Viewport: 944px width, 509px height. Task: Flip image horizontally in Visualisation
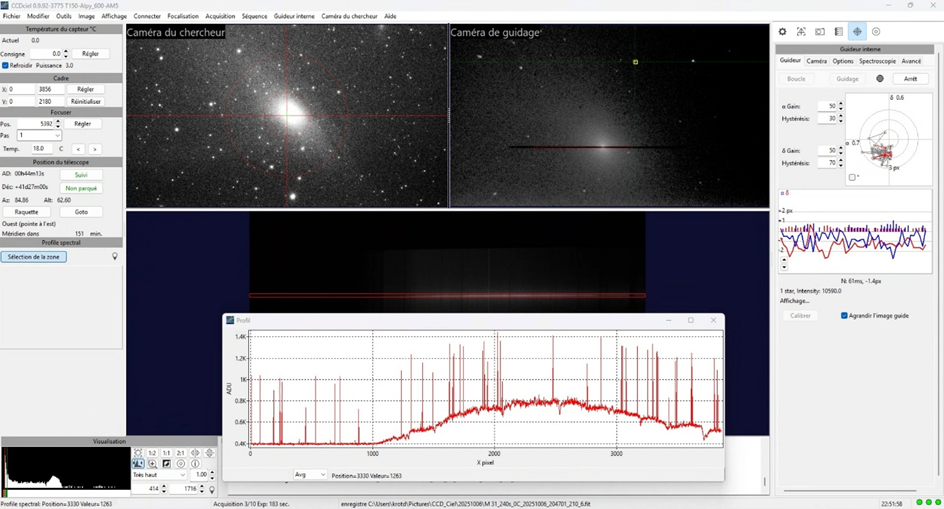(x=195, y=453)
